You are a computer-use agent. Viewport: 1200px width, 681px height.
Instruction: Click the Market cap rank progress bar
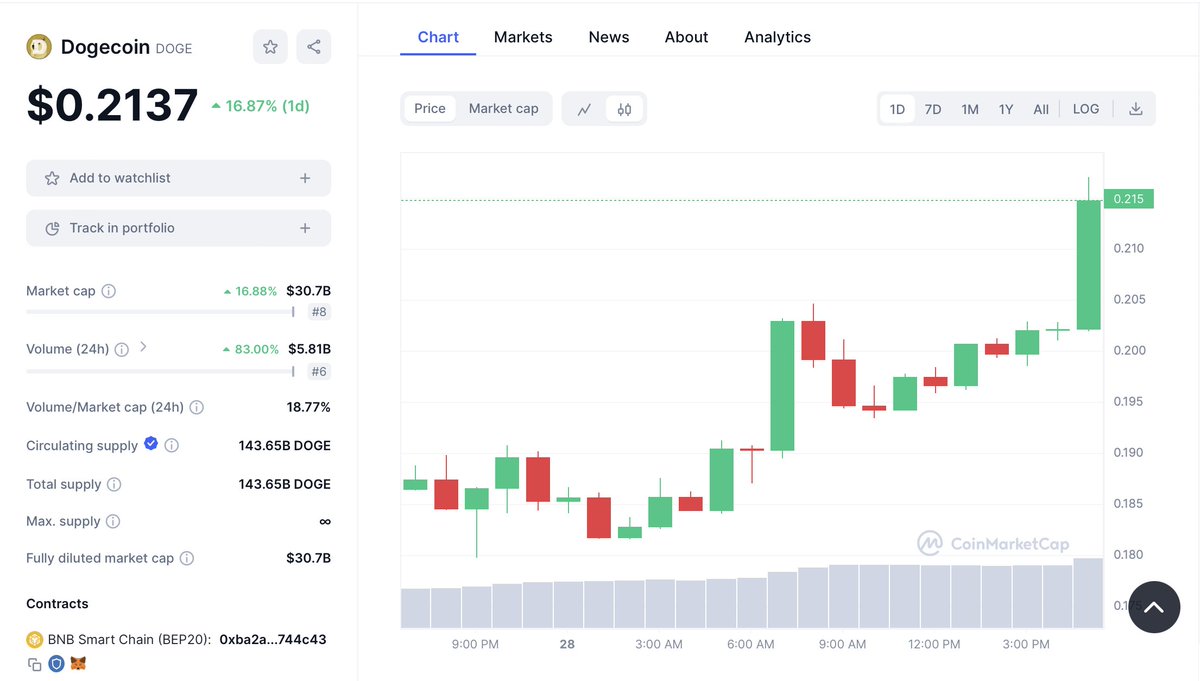point(160,312)
